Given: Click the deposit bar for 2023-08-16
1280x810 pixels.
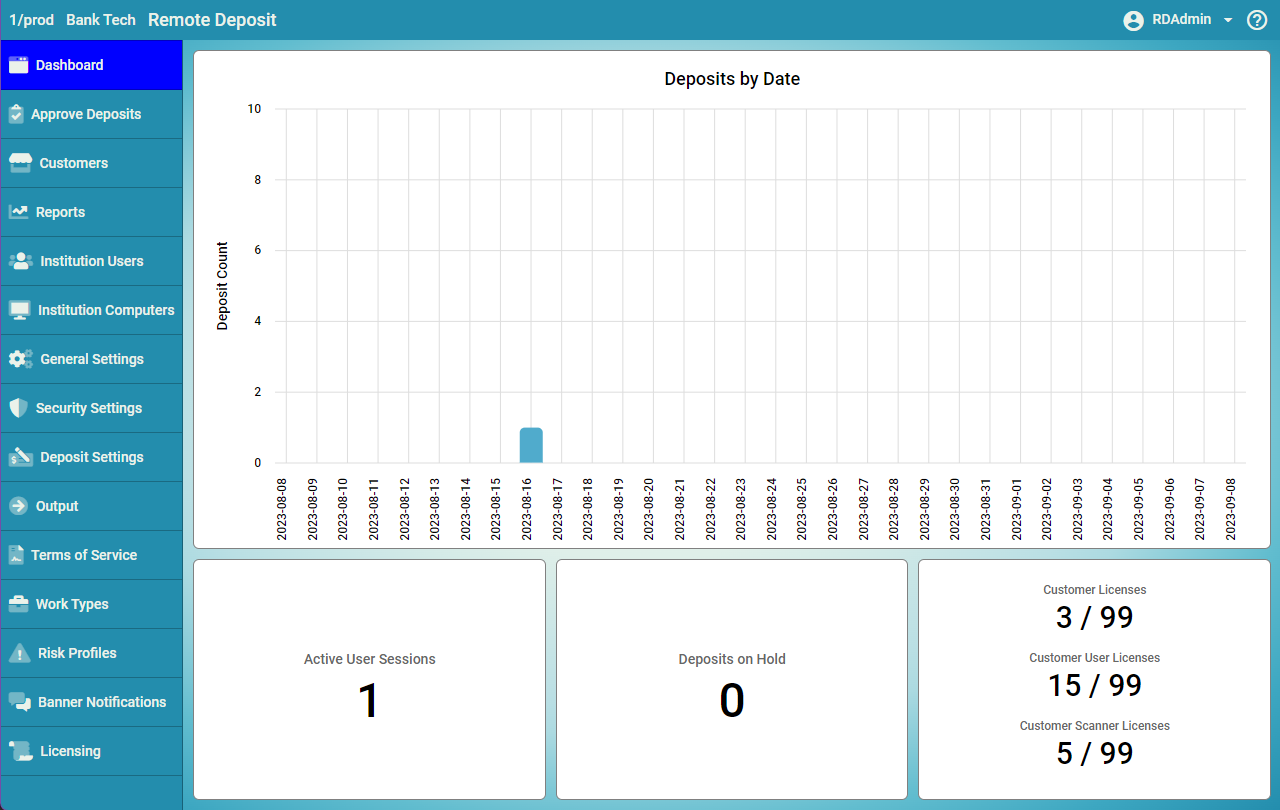Looking at the screenshot, I should click(x=530, y=443).
